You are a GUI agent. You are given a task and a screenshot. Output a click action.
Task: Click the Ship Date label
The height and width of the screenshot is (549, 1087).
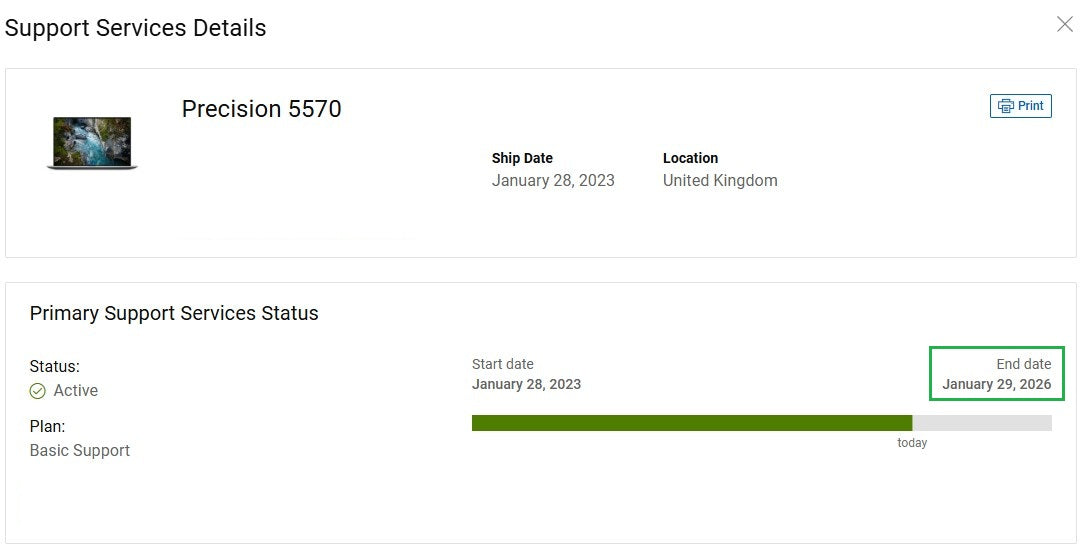[522, 158]
